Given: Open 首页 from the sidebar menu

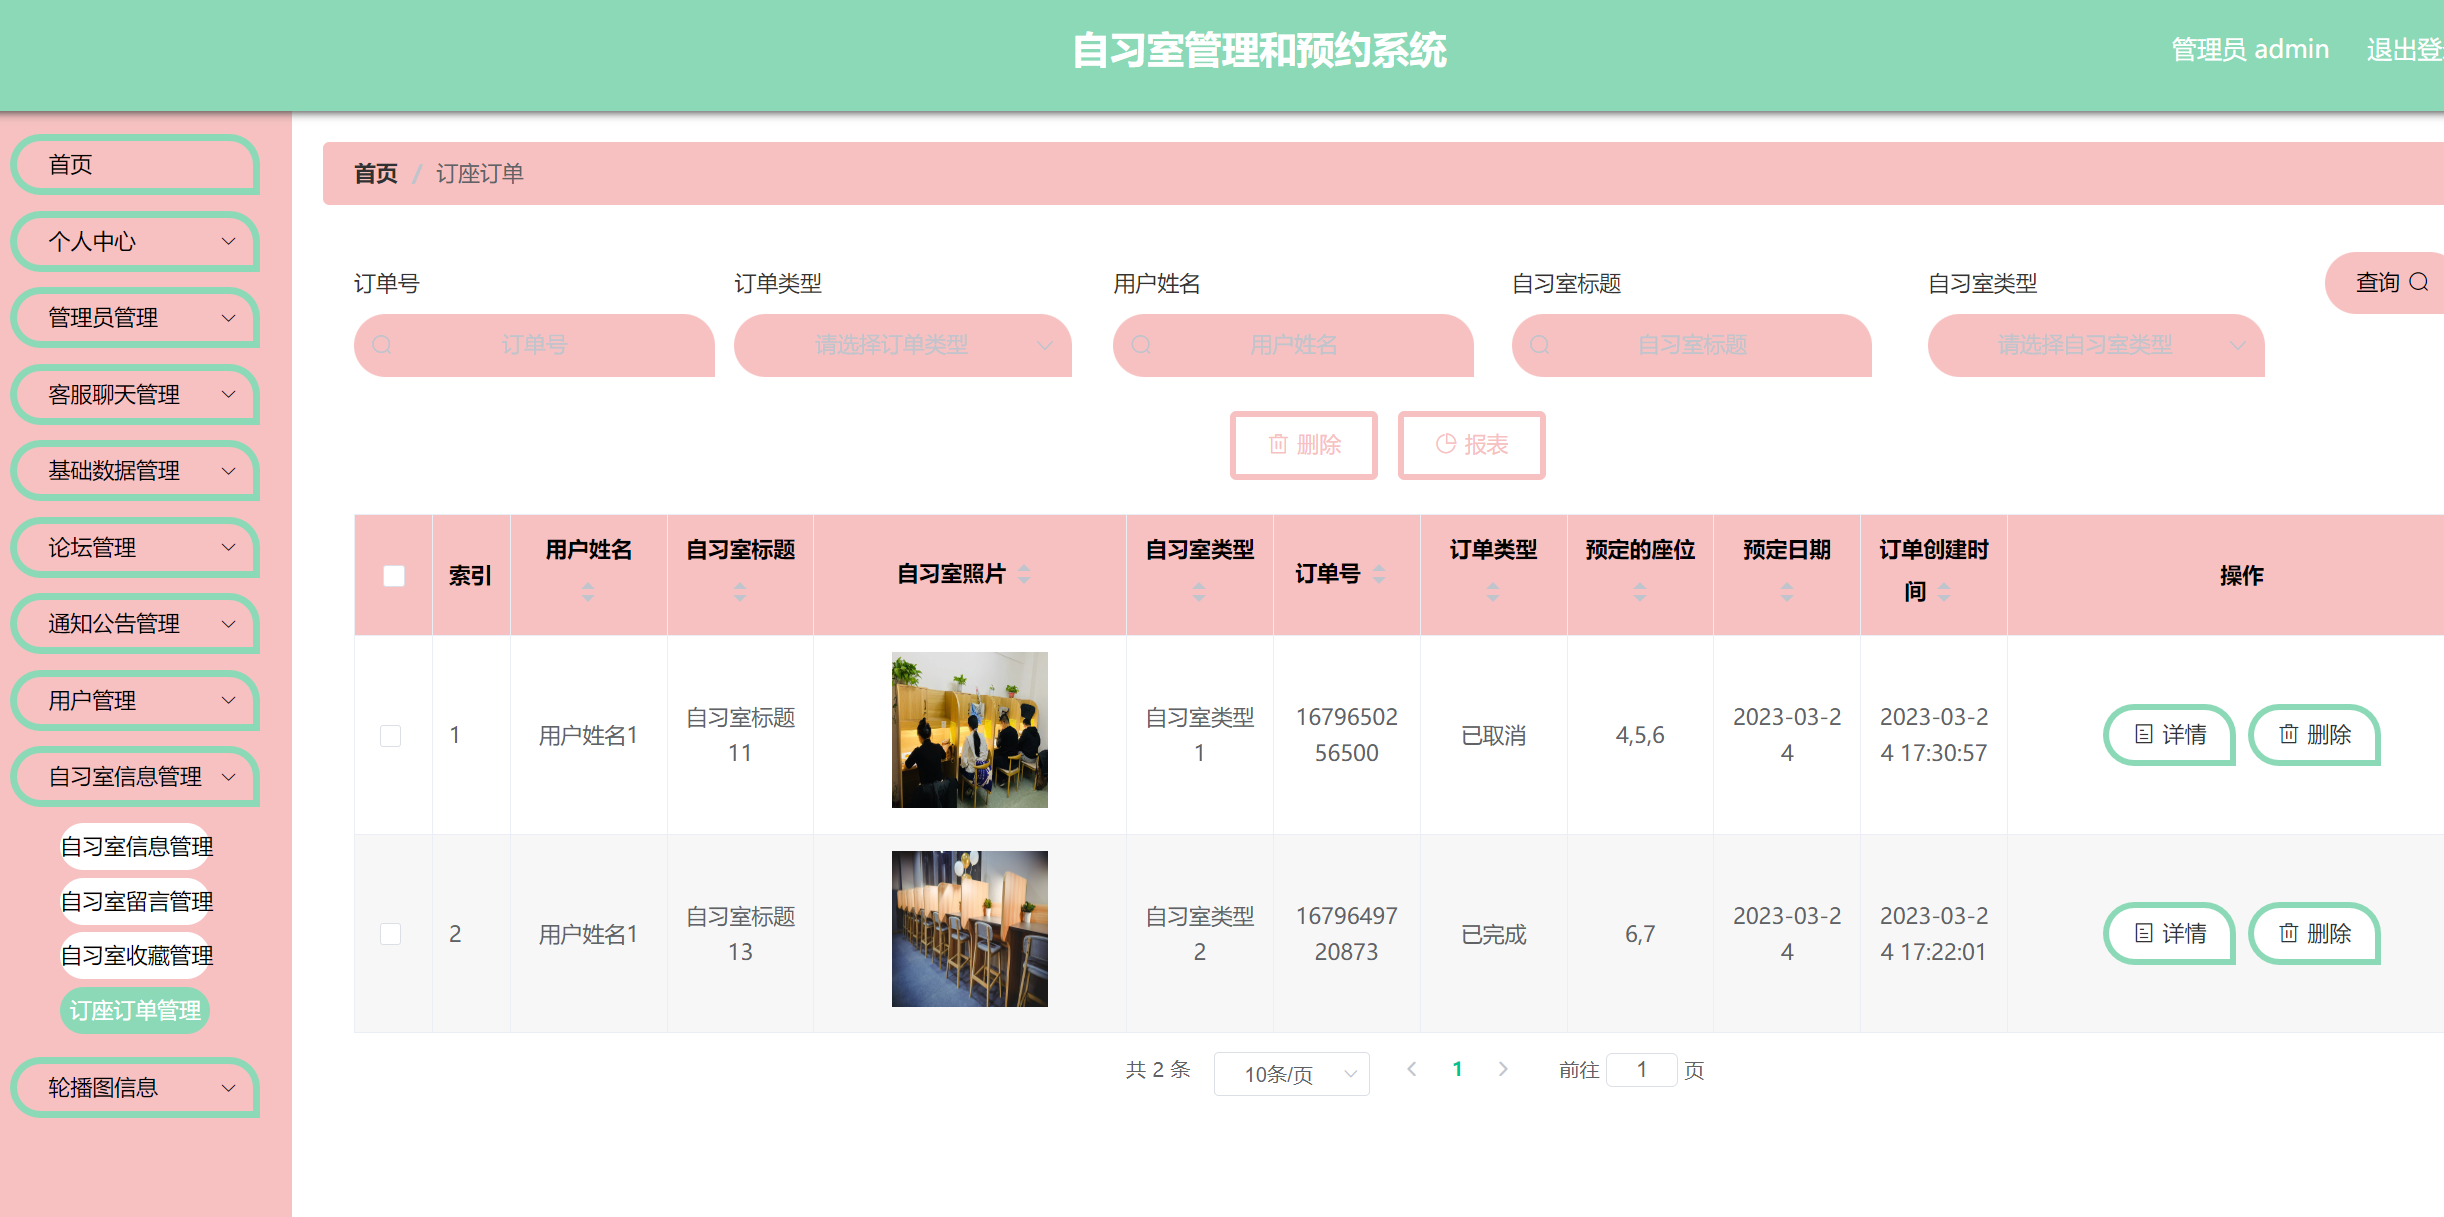Looking at the screenshot, I should [135, 164].
